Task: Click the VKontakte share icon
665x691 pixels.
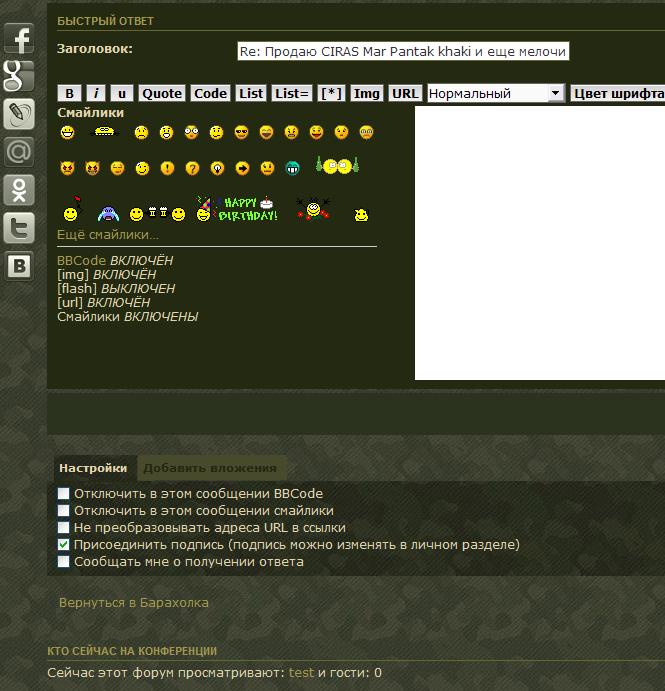Action: (20, 265)
